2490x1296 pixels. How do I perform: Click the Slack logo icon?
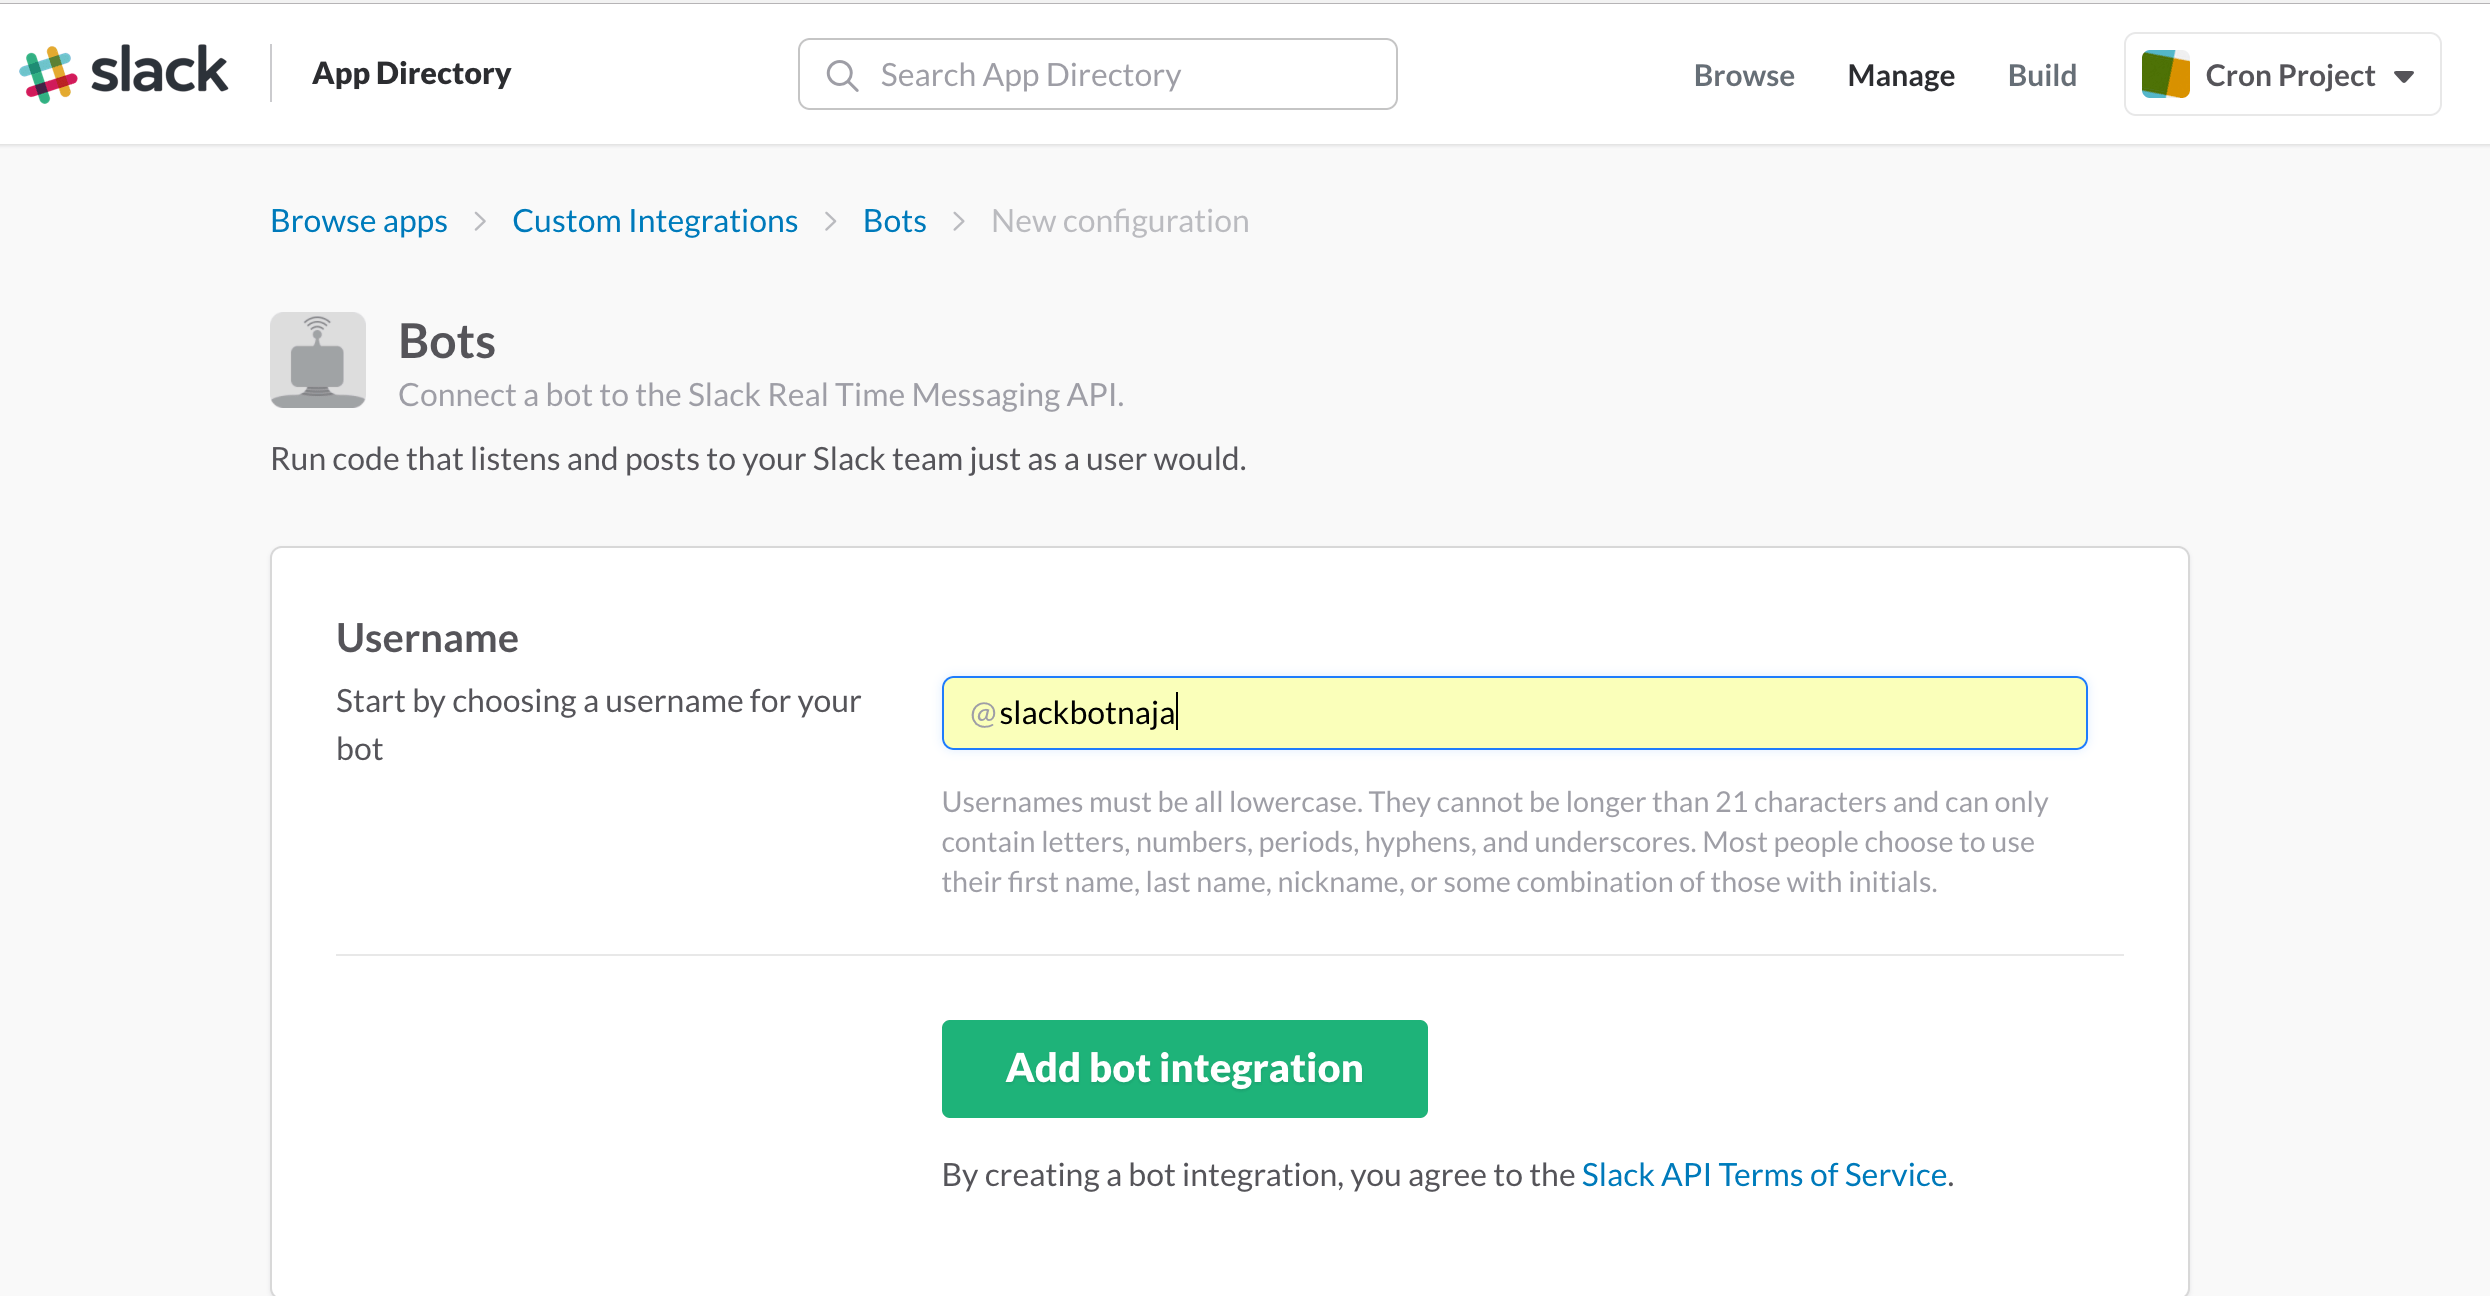[x=48, y=74]
